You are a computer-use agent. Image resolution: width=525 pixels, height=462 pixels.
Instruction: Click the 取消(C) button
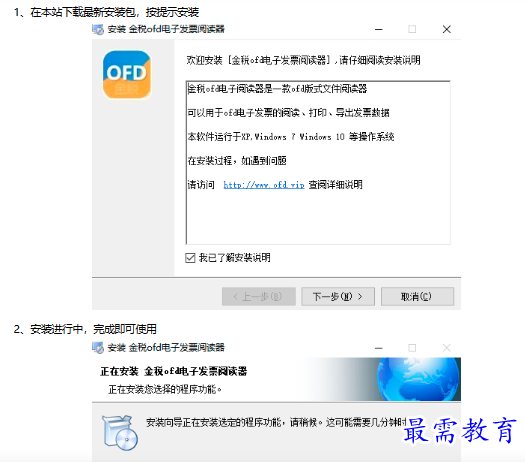(417, 296)
